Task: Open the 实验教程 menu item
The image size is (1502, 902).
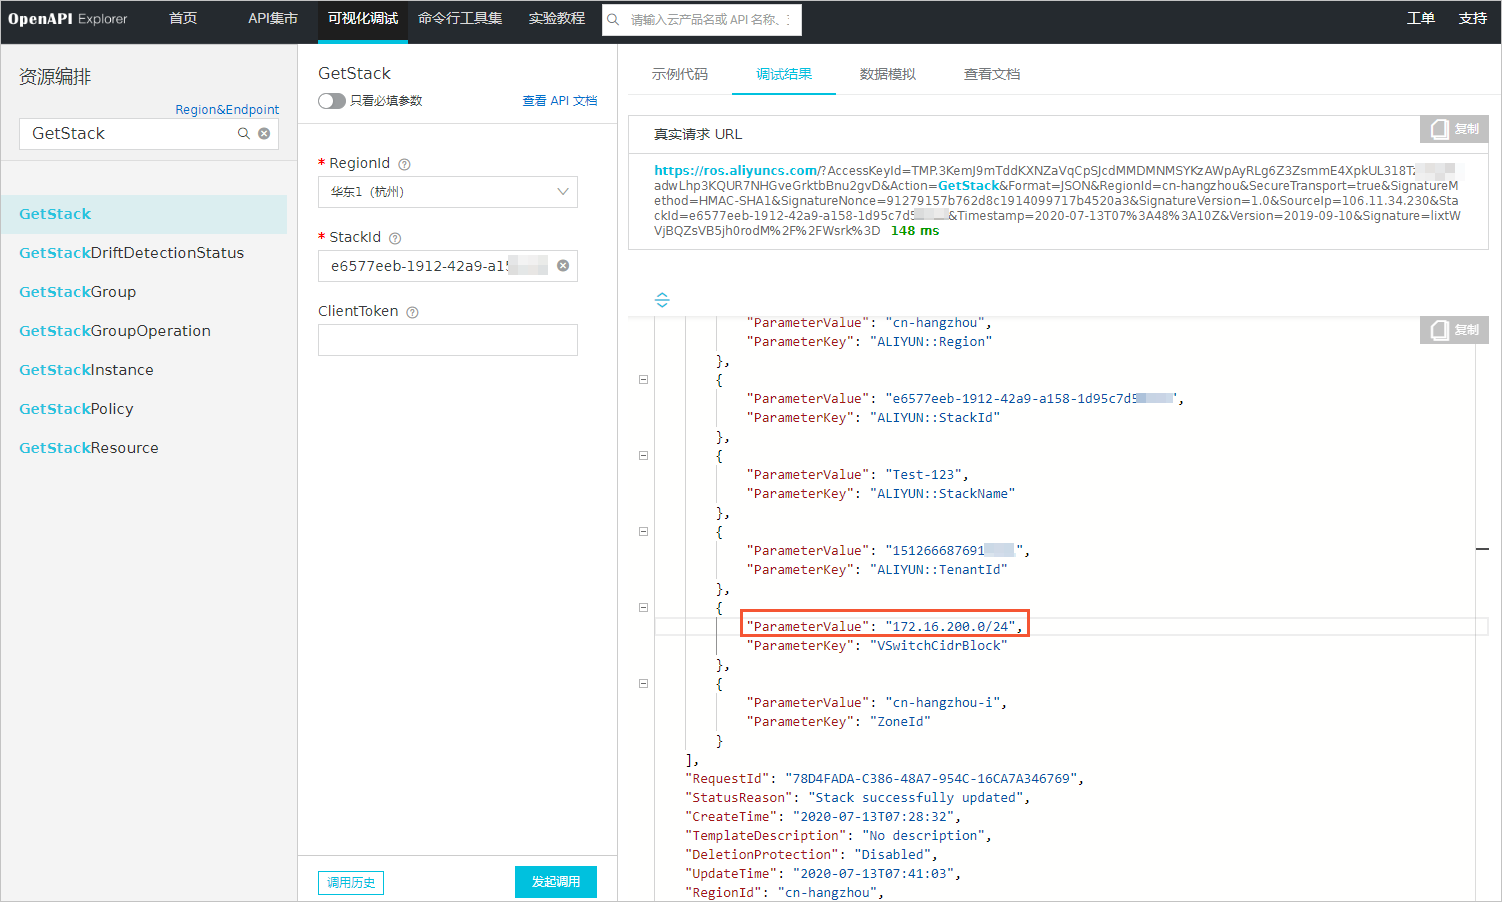Action: point(557,19)
